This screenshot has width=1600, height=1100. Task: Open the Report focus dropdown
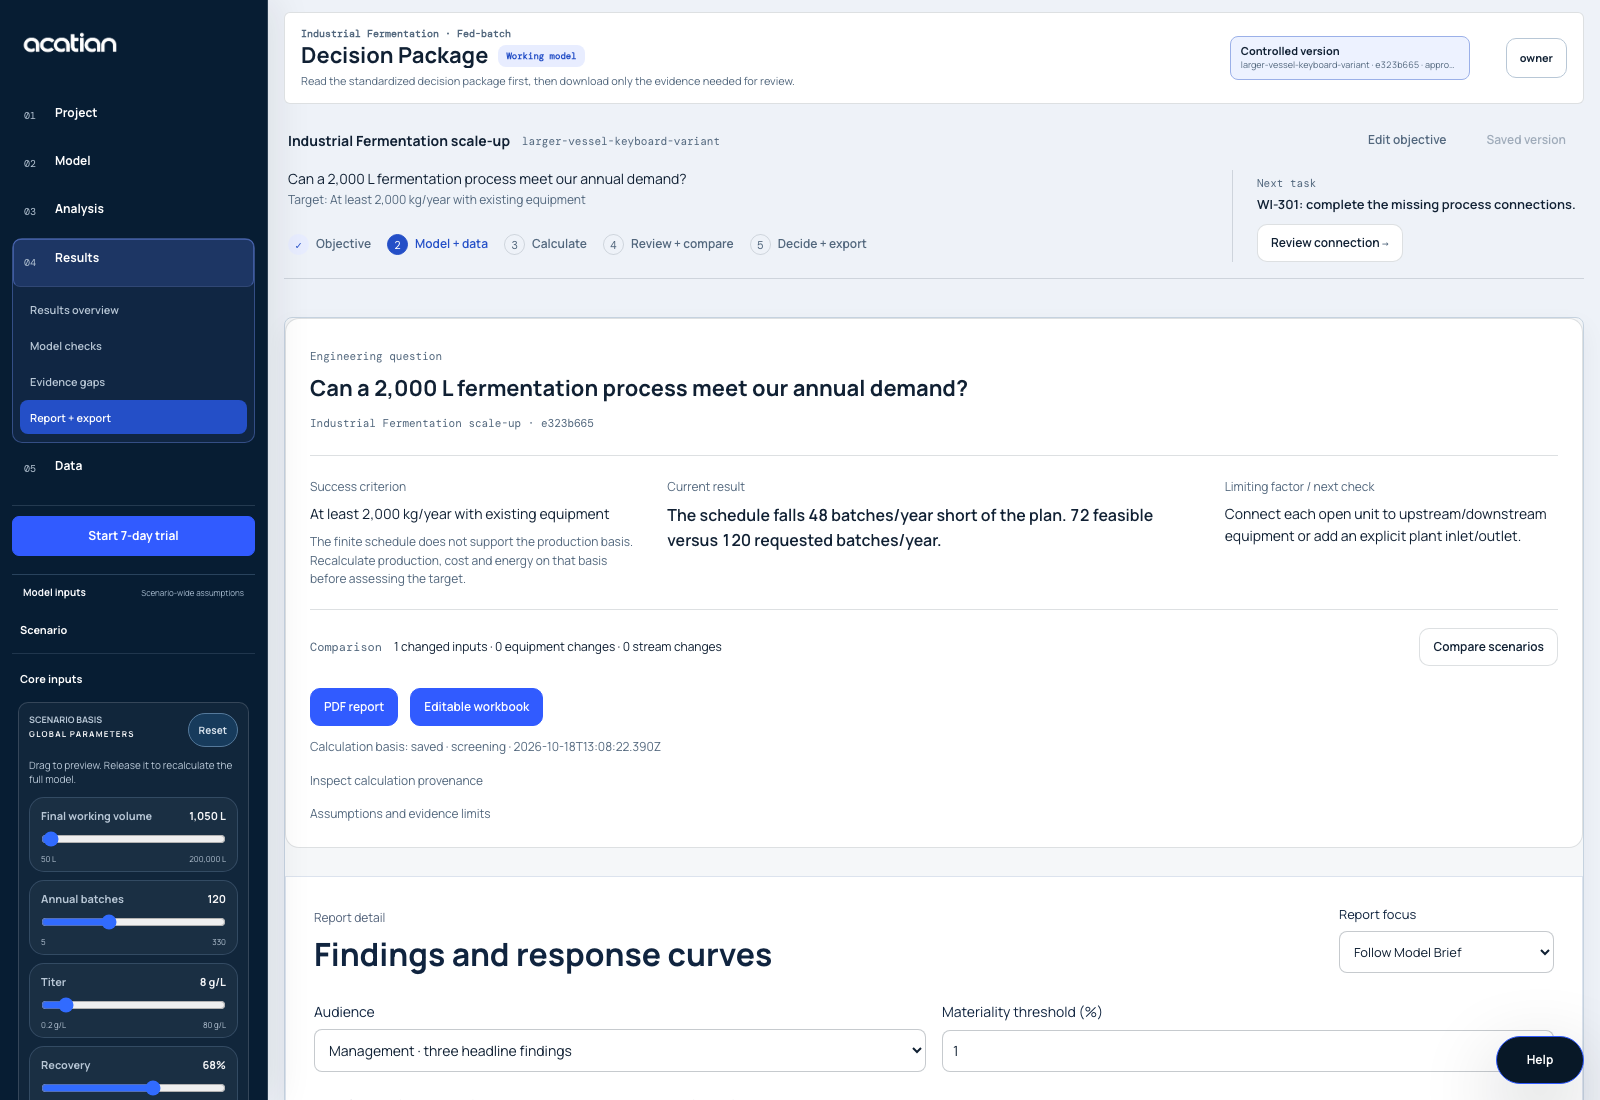[x=1446, y=952]
